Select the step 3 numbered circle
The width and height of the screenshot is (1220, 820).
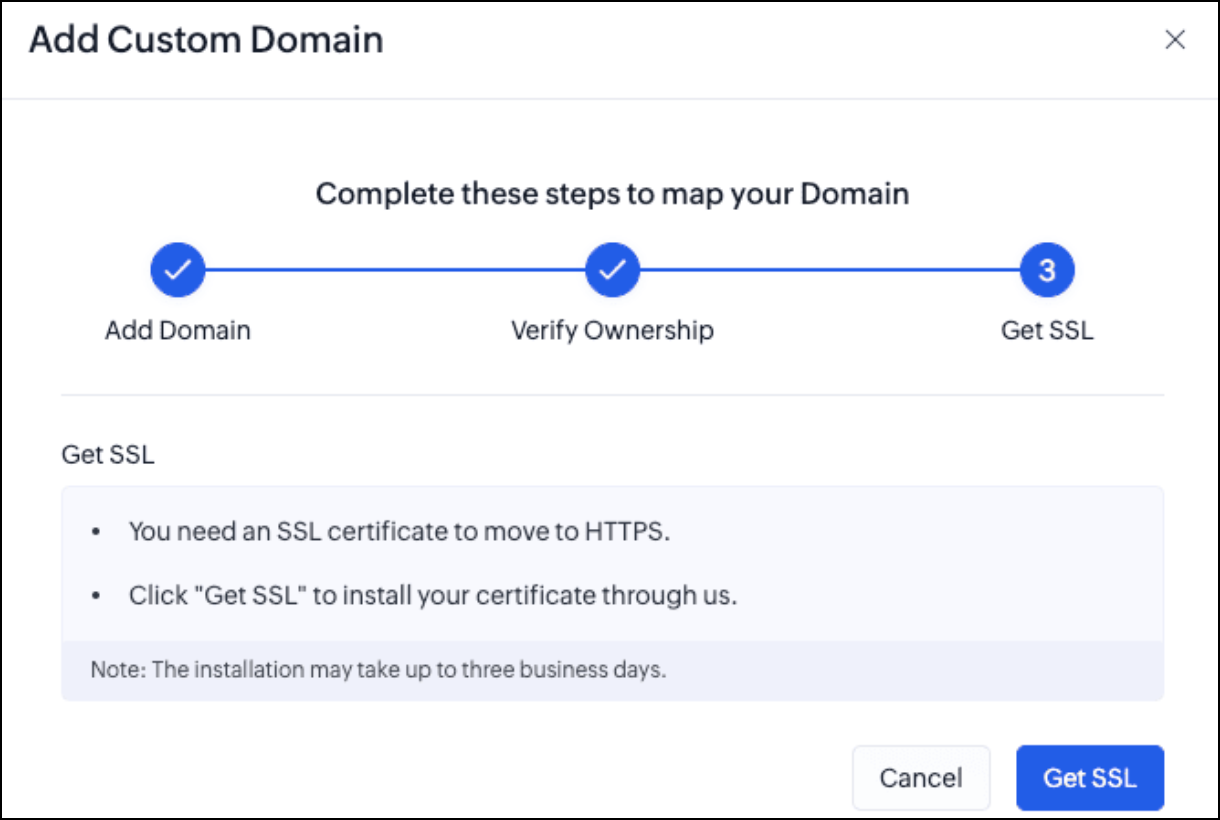1047,270
